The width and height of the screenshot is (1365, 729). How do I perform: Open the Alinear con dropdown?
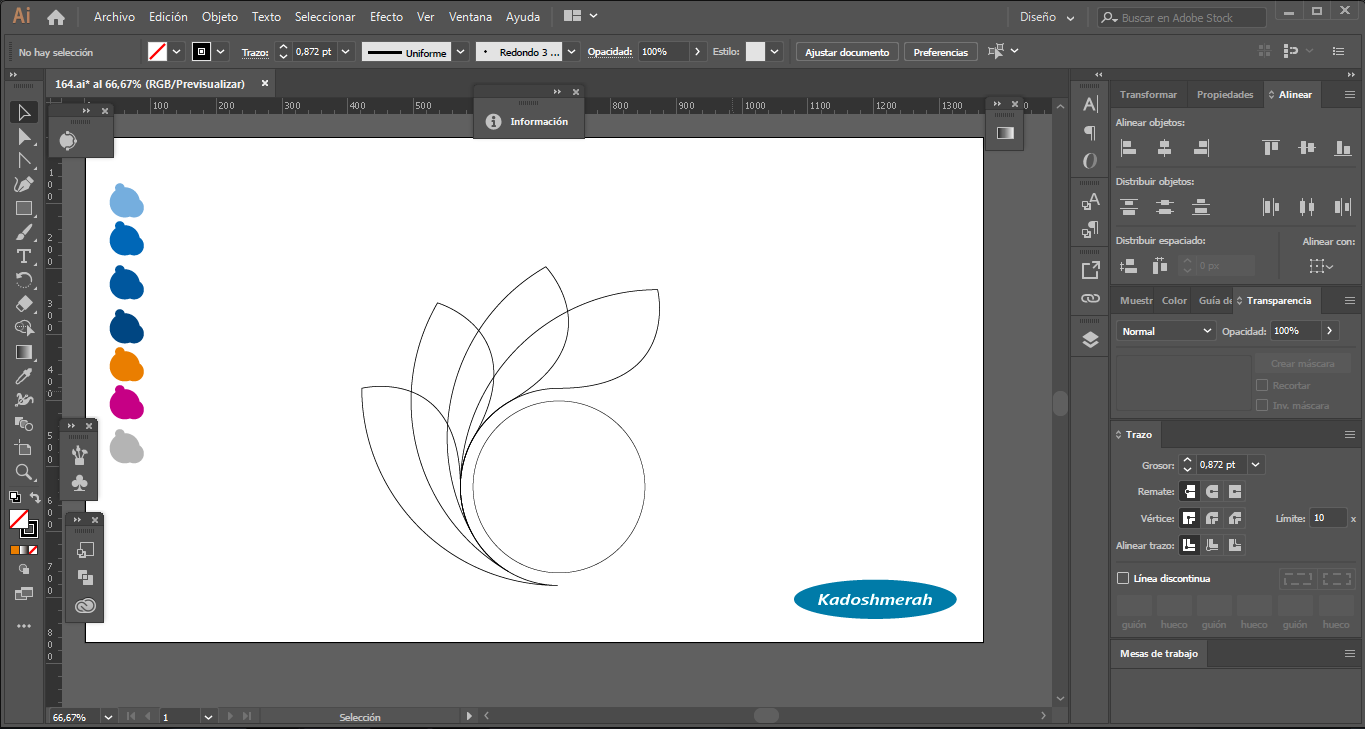pos(1321,266)
